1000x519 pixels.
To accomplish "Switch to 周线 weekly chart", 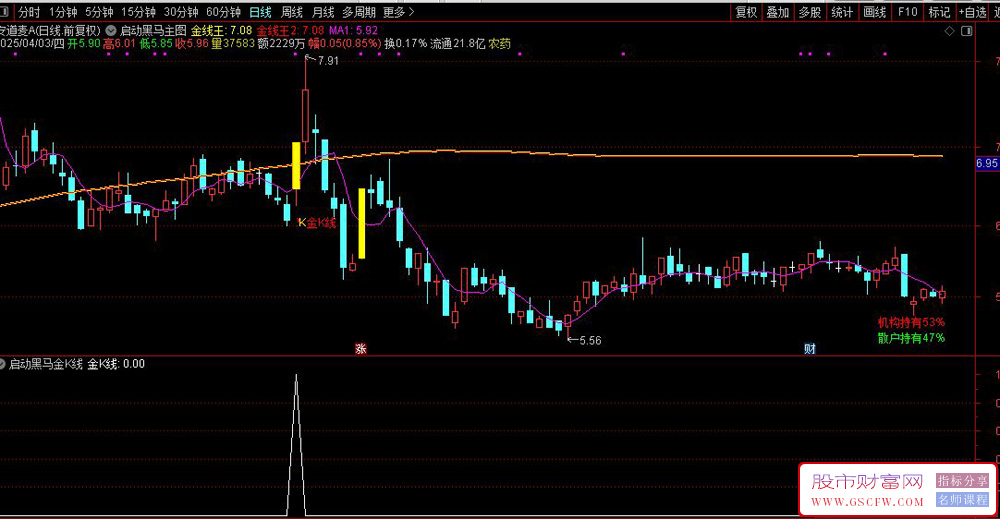I will coord(292,12).
